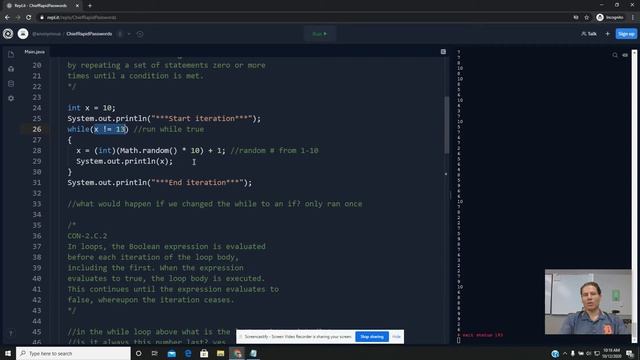Image resolution: width=640 pixels, height=360 pixels.
Task: Open File Explorer from taskbar
Action: pyautogui.click(x=220, y=353)
